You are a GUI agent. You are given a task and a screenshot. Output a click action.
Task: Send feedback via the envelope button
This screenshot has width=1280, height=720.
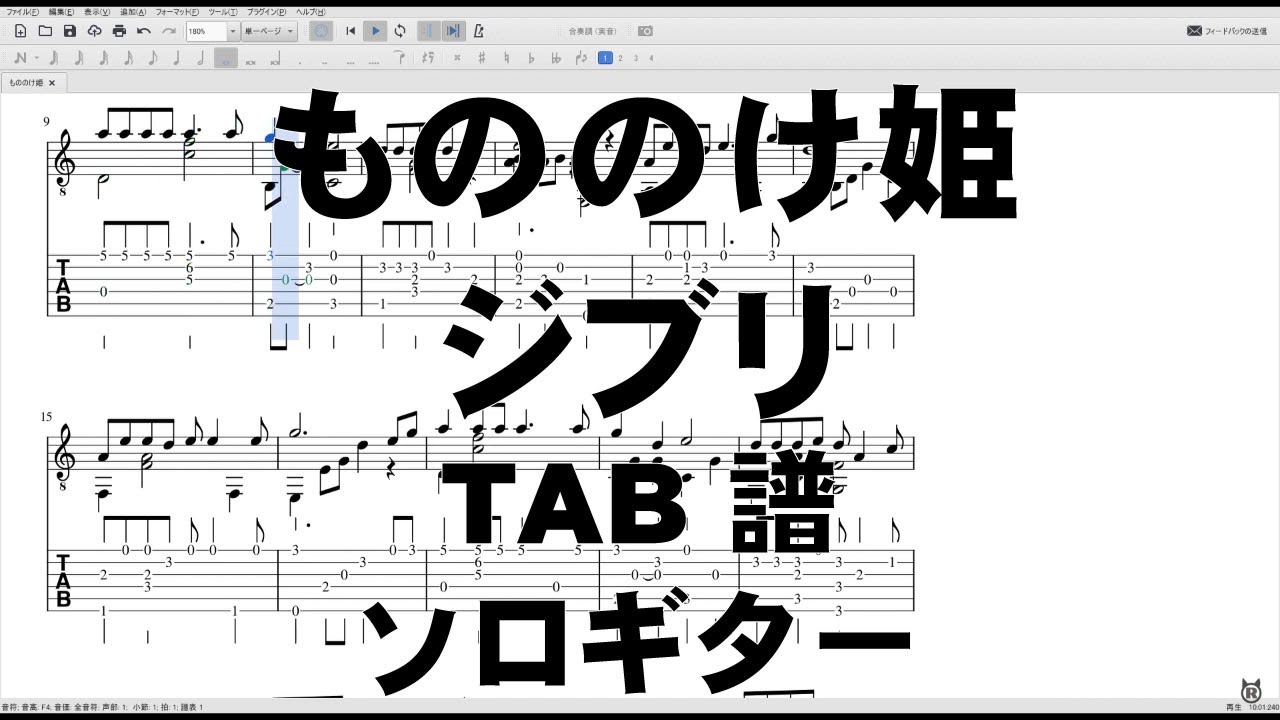1226,31
